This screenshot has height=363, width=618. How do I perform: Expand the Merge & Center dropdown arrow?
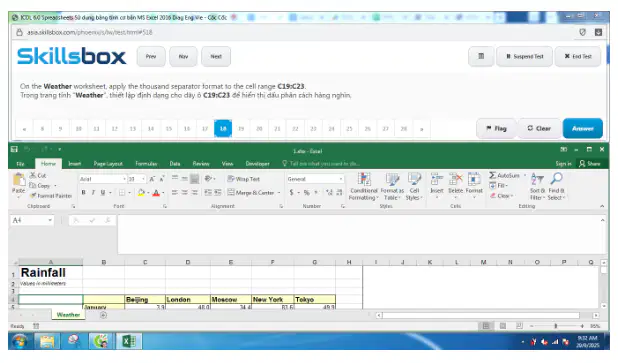pos(279,192)
